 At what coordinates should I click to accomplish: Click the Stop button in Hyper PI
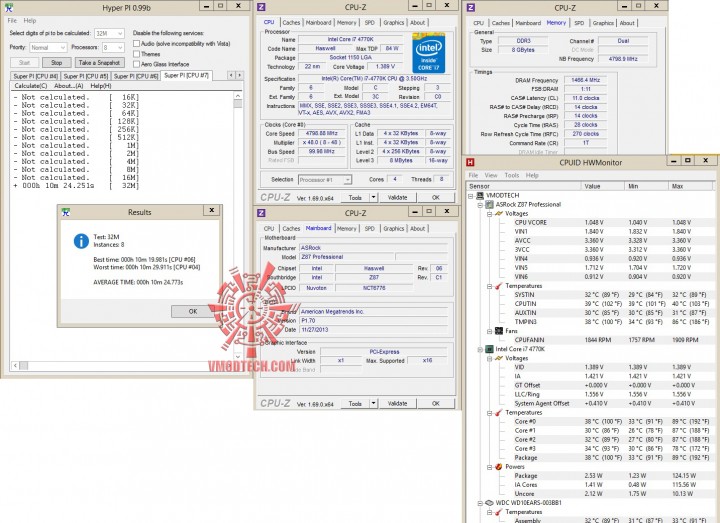pos(56,62)
